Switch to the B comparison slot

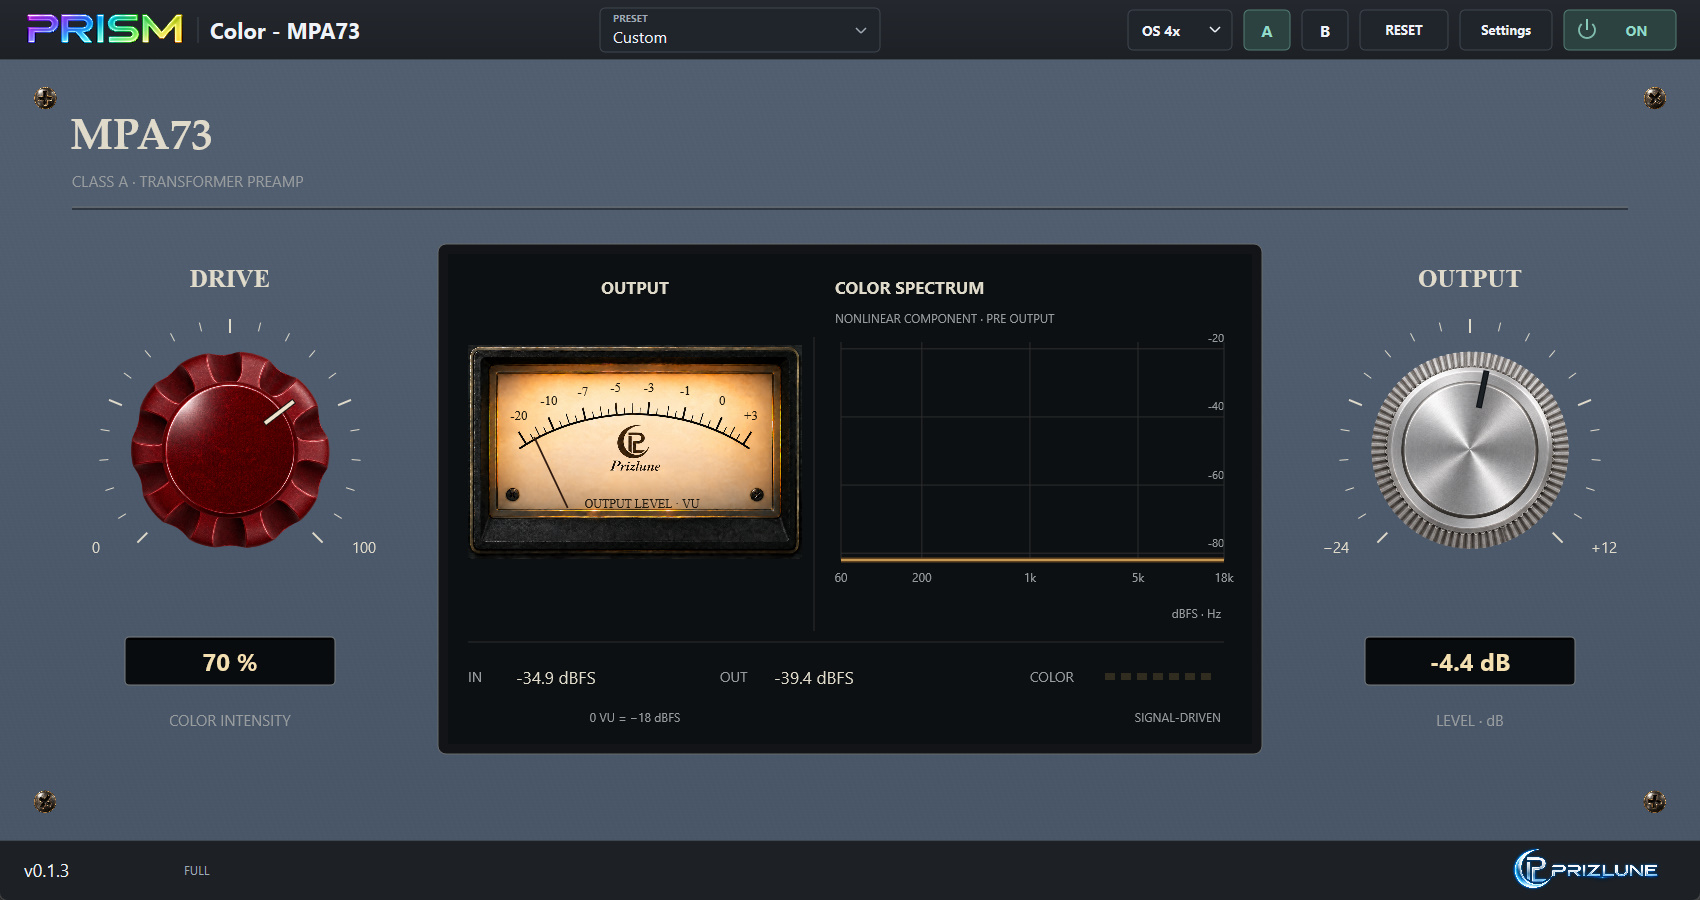click(x=1324, y=30)
